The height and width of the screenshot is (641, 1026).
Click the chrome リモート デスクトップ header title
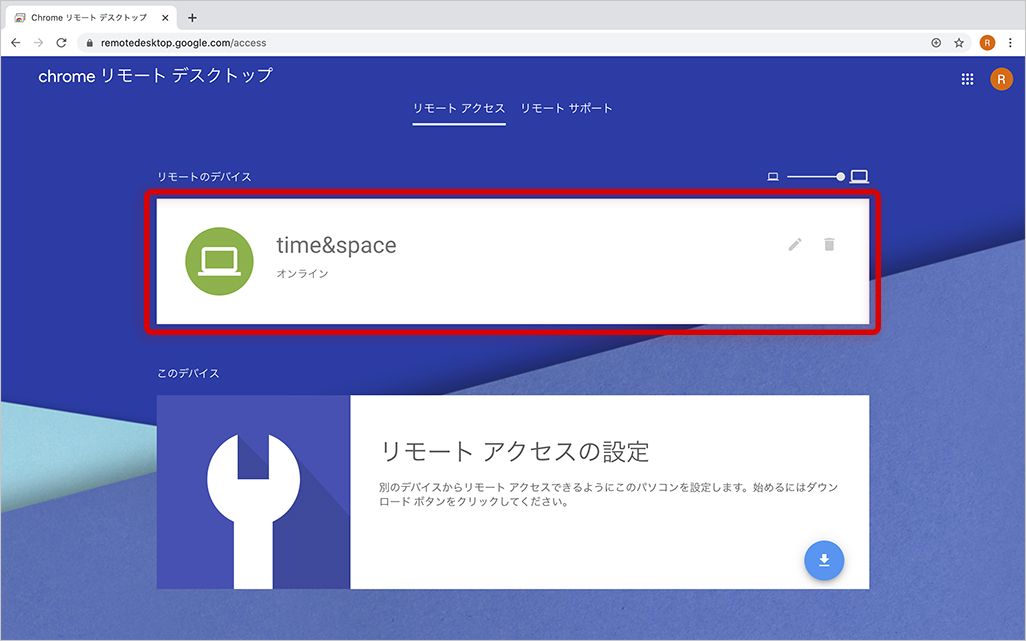pos(155,76)
